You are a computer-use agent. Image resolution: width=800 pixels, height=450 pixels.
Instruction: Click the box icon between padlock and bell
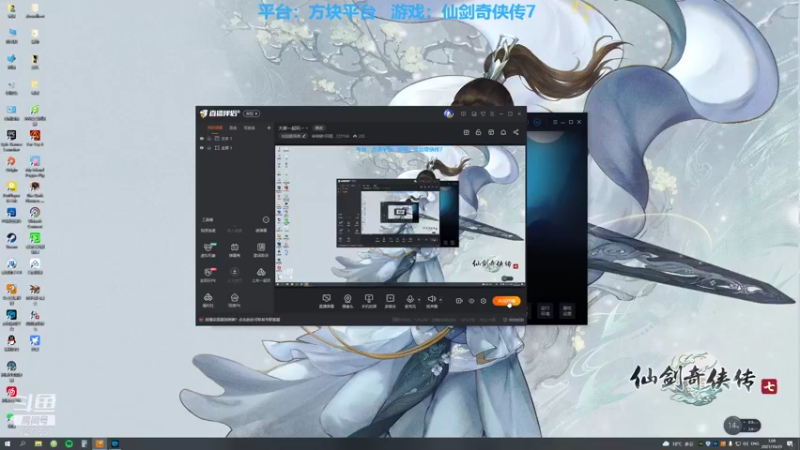(x=491, y=132)
